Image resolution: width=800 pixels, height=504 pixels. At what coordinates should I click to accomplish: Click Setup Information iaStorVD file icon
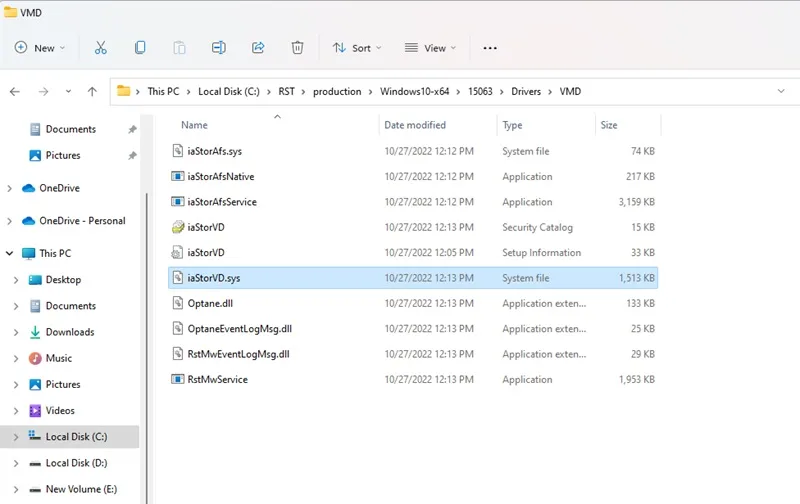(x=177, y=253)
